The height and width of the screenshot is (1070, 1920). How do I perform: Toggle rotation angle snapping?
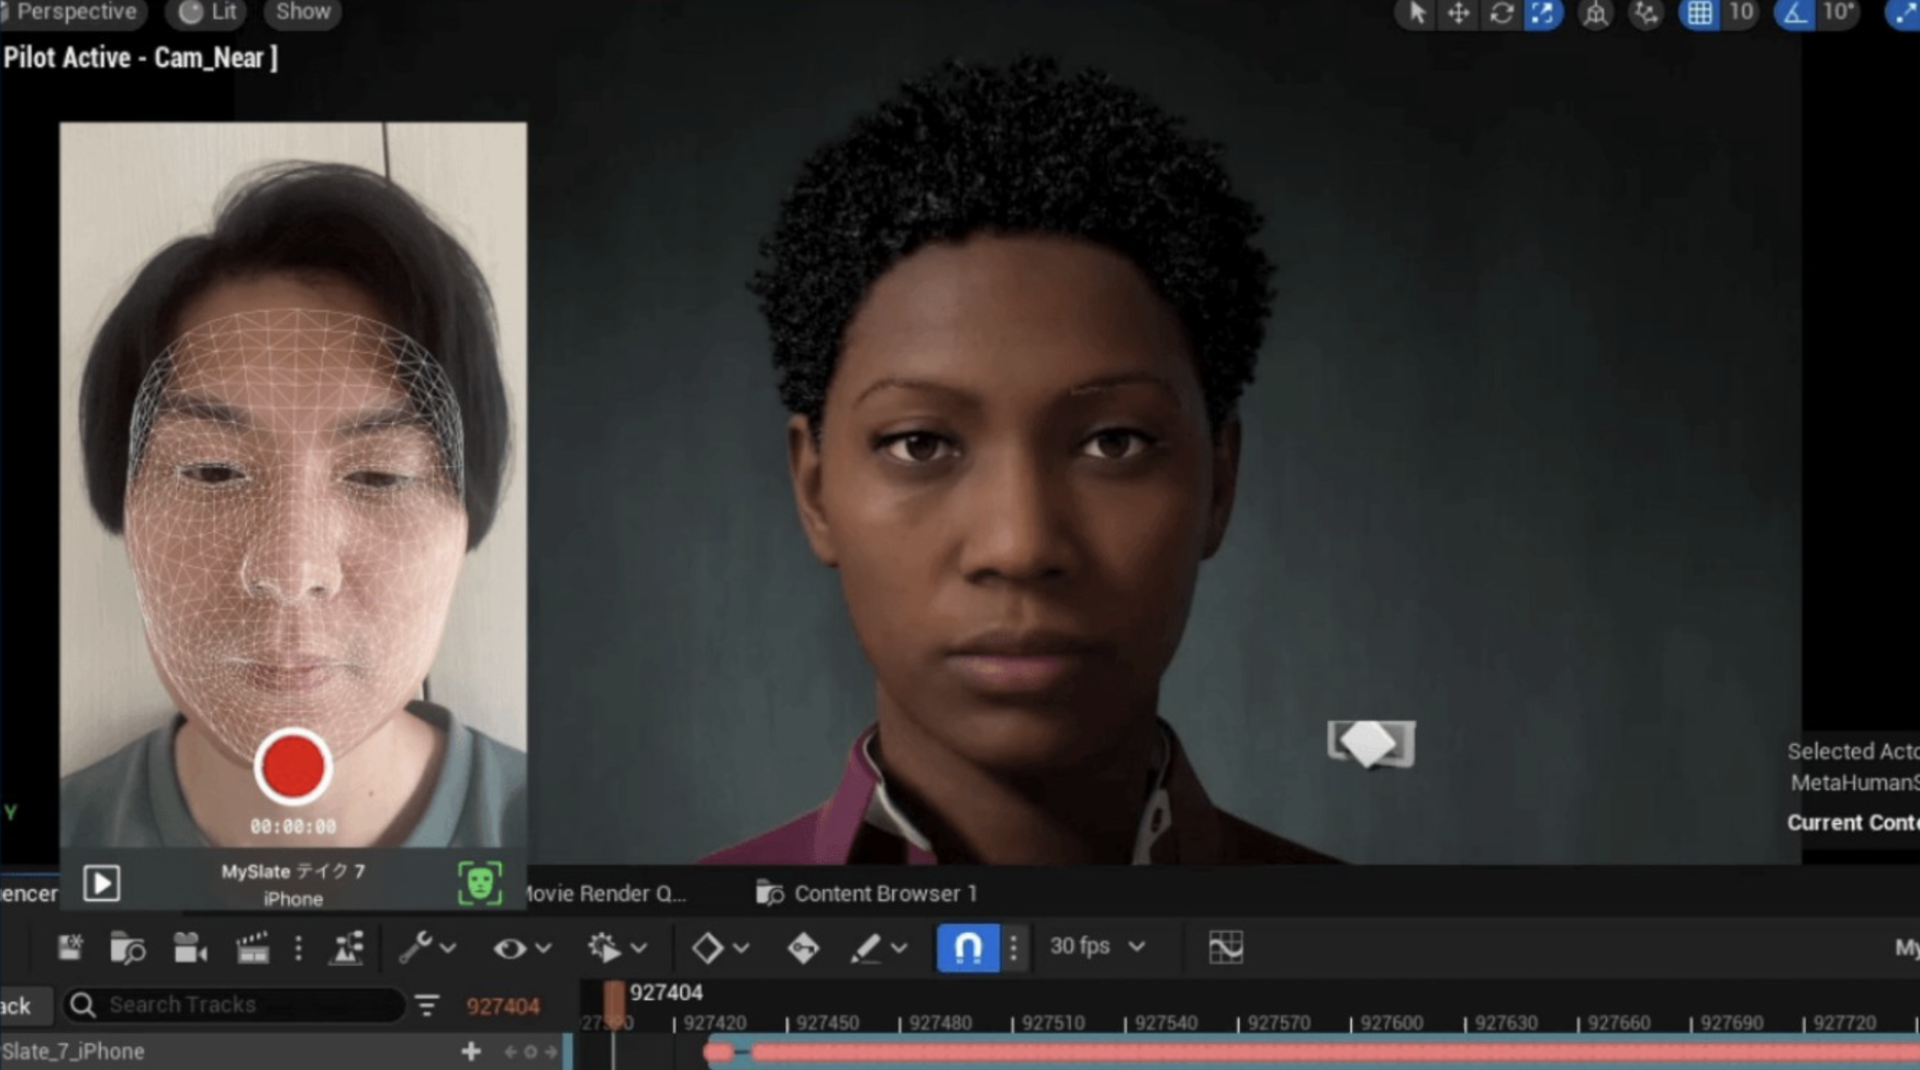(x=1795, y=13)
